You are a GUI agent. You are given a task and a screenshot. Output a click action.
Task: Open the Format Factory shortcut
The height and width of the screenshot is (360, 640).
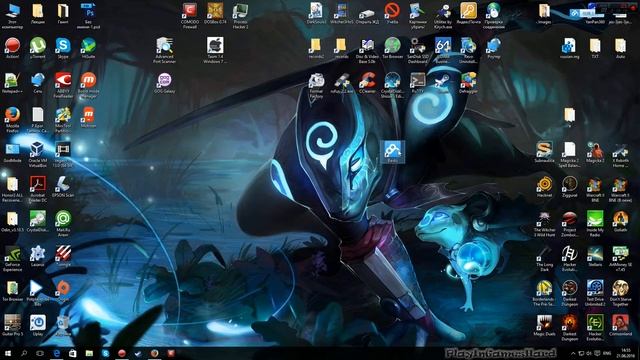[316, 85]
